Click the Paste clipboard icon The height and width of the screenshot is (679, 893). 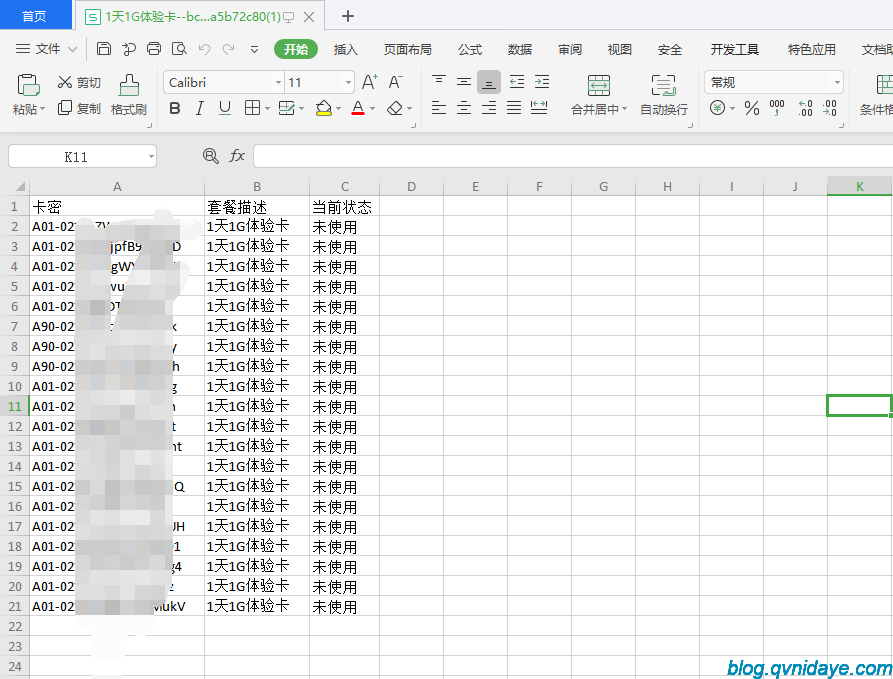pyautogui.click(x=28, y=85)
